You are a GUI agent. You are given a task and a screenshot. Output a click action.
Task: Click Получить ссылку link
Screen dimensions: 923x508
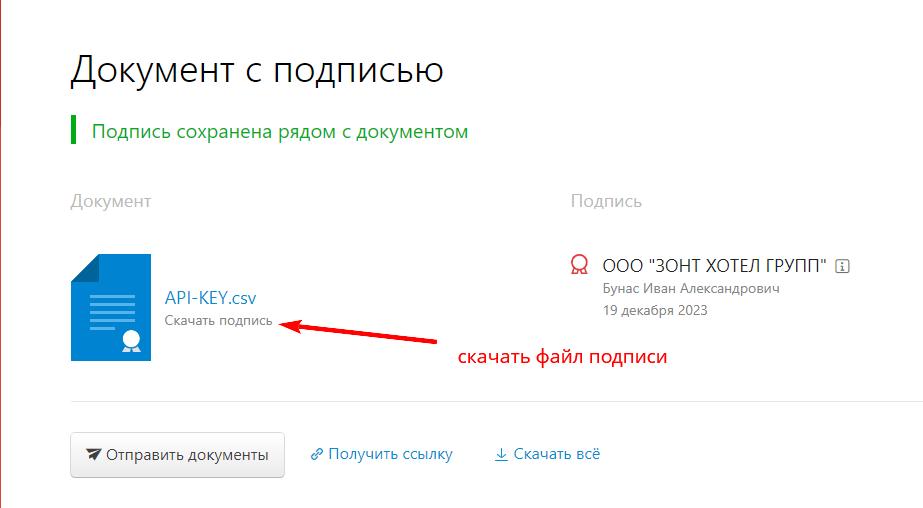pos(390,454)
